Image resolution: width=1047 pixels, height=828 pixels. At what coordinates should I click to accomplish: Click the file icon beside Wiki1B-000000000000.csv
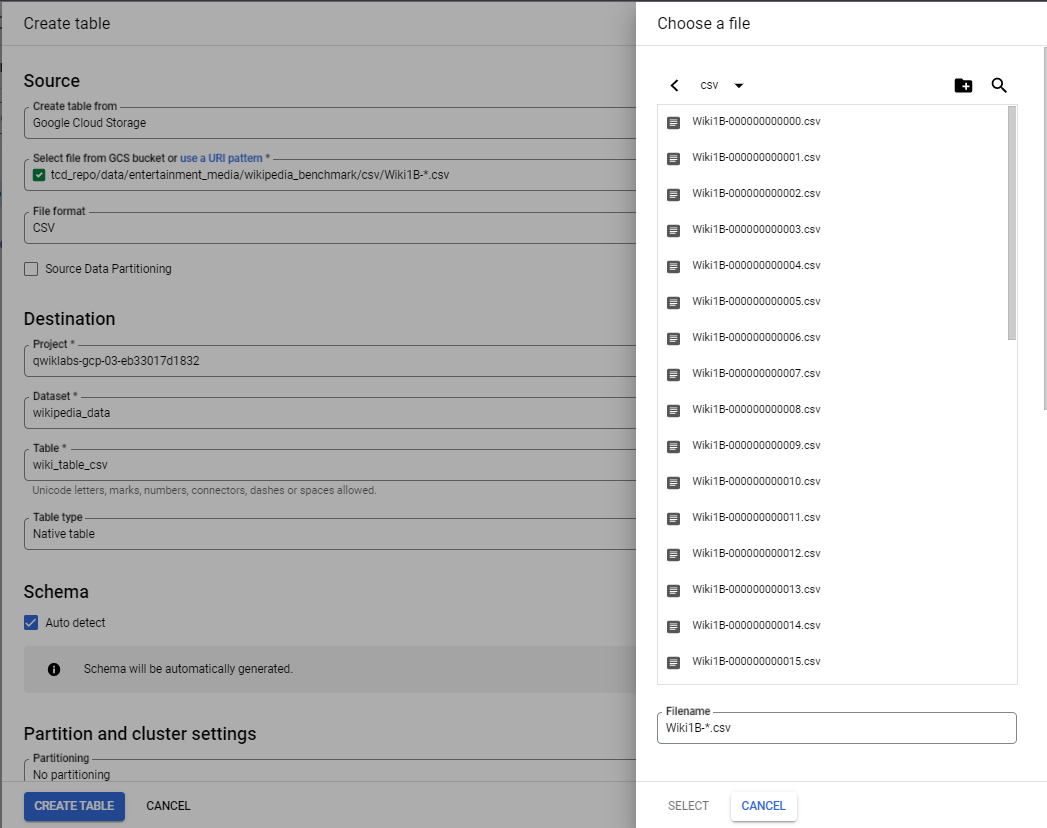click(x=672, y=121)
